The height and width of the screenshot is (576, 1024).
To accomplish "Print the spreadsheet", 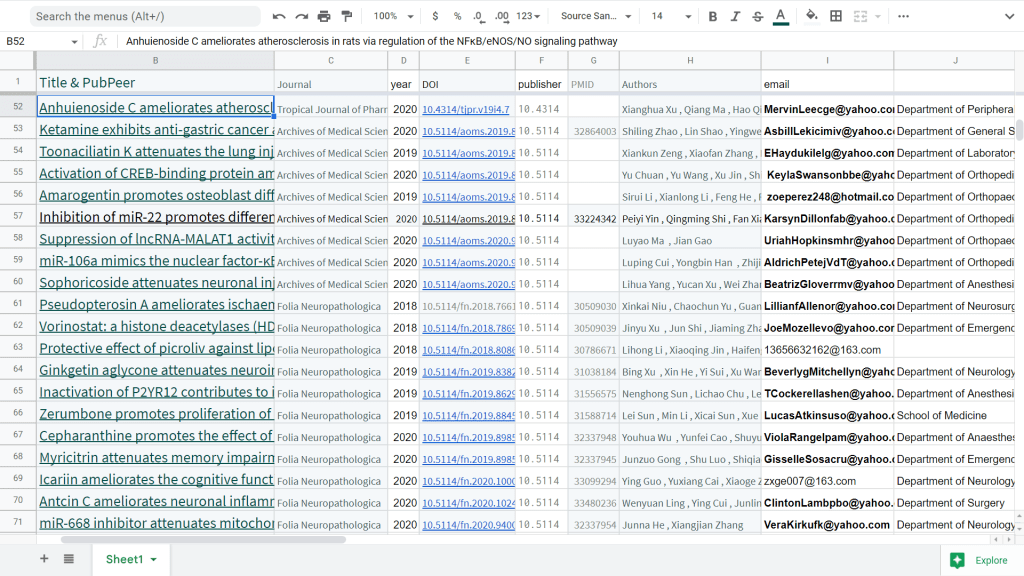I will coord(324,16).
